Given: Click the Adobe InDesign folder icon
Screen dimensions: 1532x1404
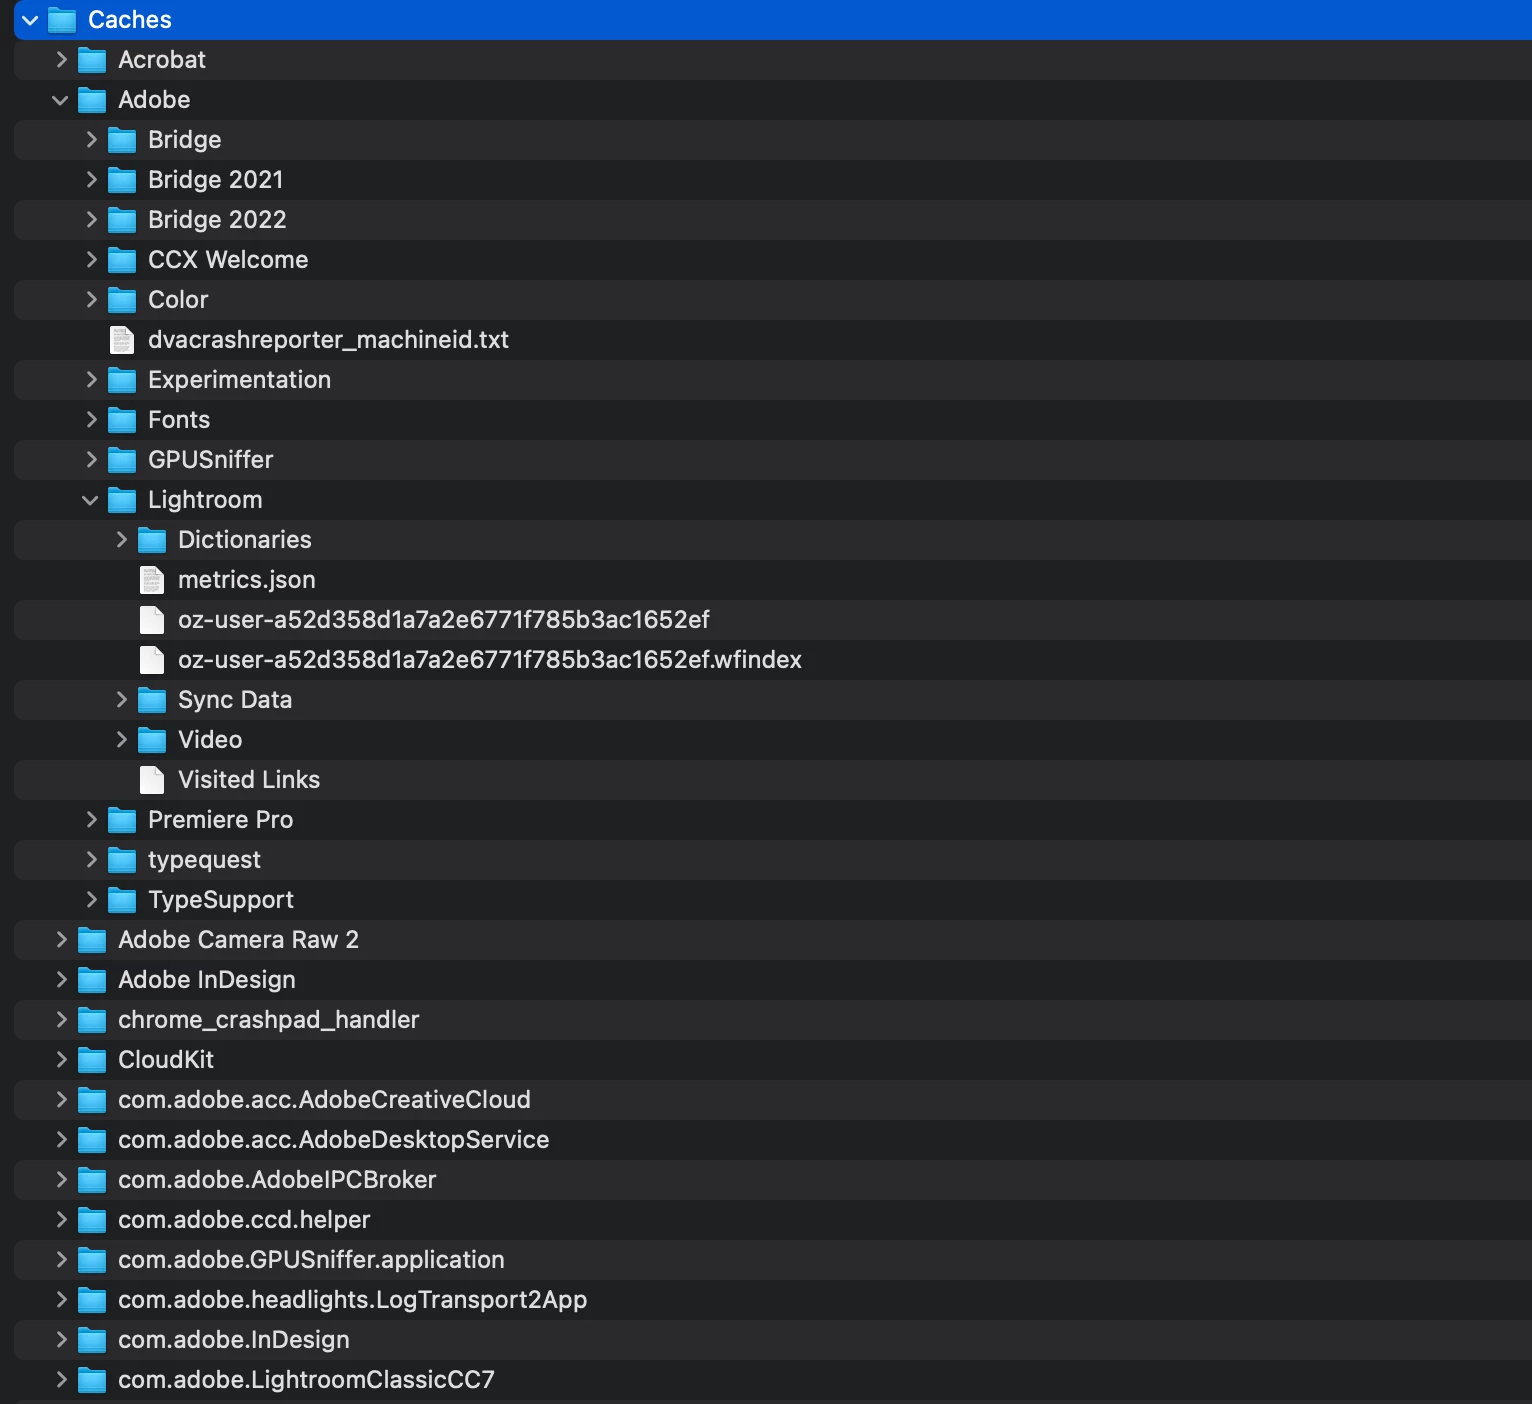Looking at the screenshot, I should (92, 980).
